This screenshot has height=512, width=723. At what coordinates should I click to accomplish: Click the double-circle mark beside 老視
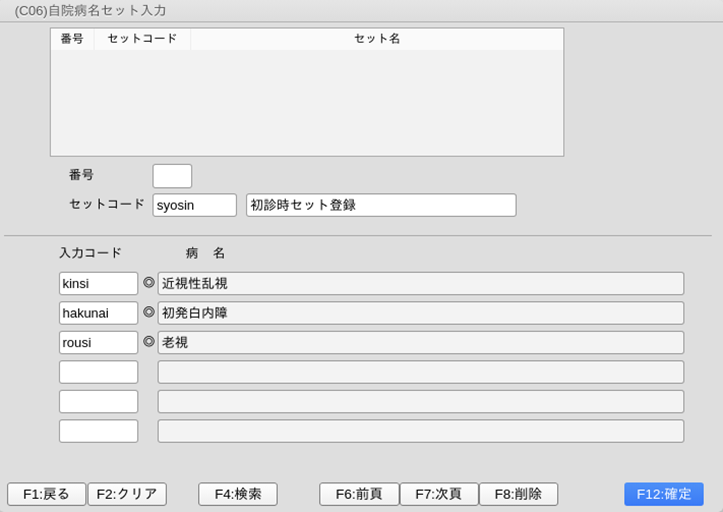pos(149,341)
